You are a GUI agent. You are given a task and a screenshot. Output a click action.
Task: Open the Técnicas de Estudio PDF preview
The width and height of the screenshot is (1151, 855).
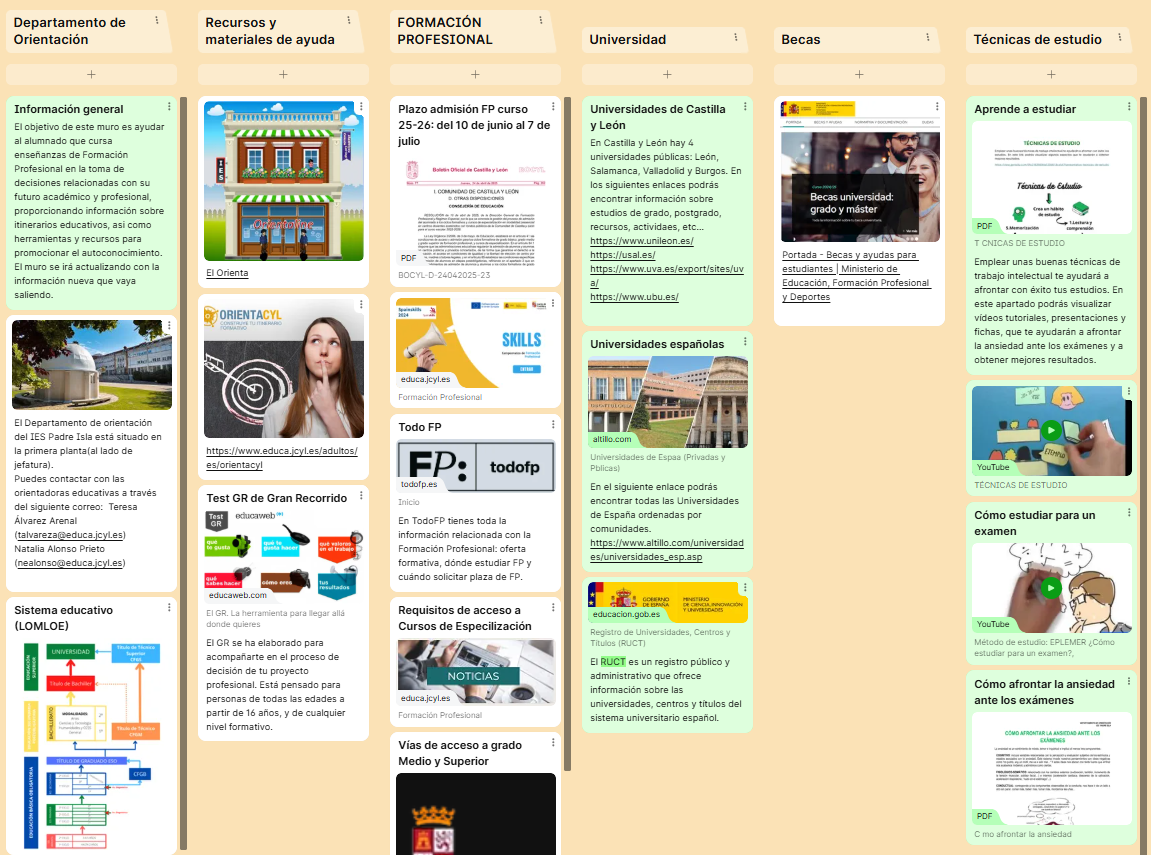pyautogui.click(x=1051, y=178)
